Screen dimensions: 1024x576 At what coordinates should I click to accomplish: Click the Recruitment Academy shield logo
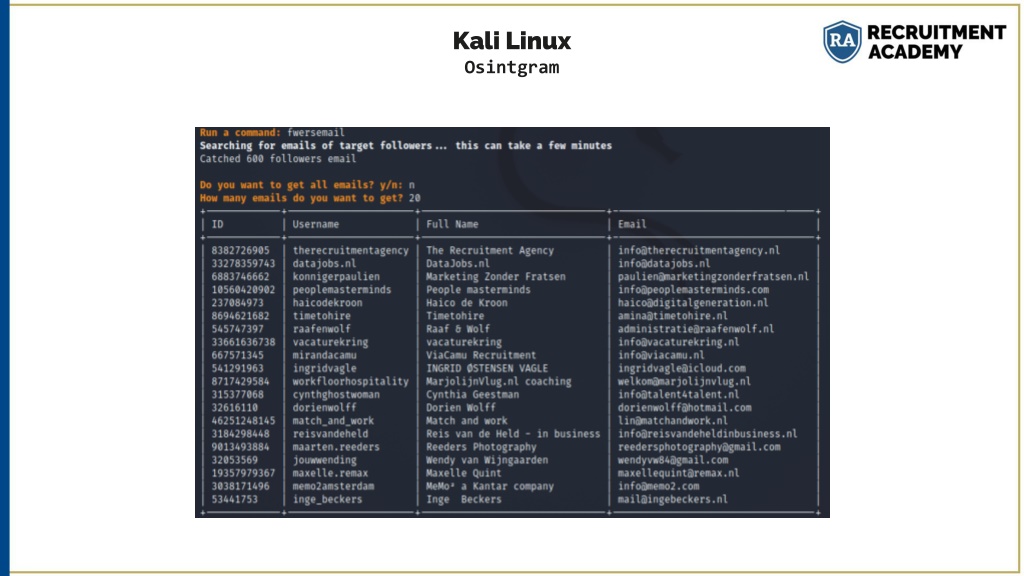(x=842, y=41)
